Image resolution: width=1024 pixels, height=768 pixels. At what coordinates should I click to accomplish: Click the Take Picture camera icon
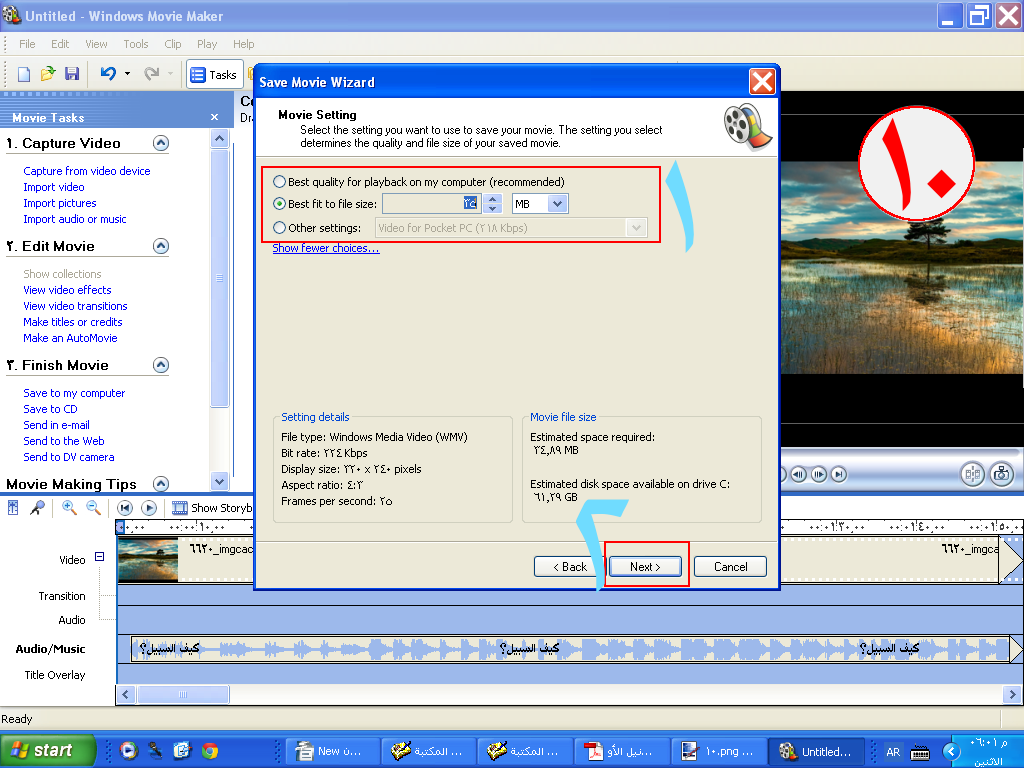pos(1002,474)
